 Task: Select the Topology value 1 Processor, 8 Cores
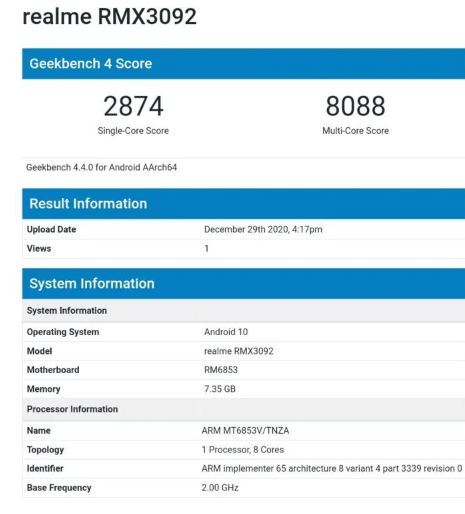click(243, 450)
